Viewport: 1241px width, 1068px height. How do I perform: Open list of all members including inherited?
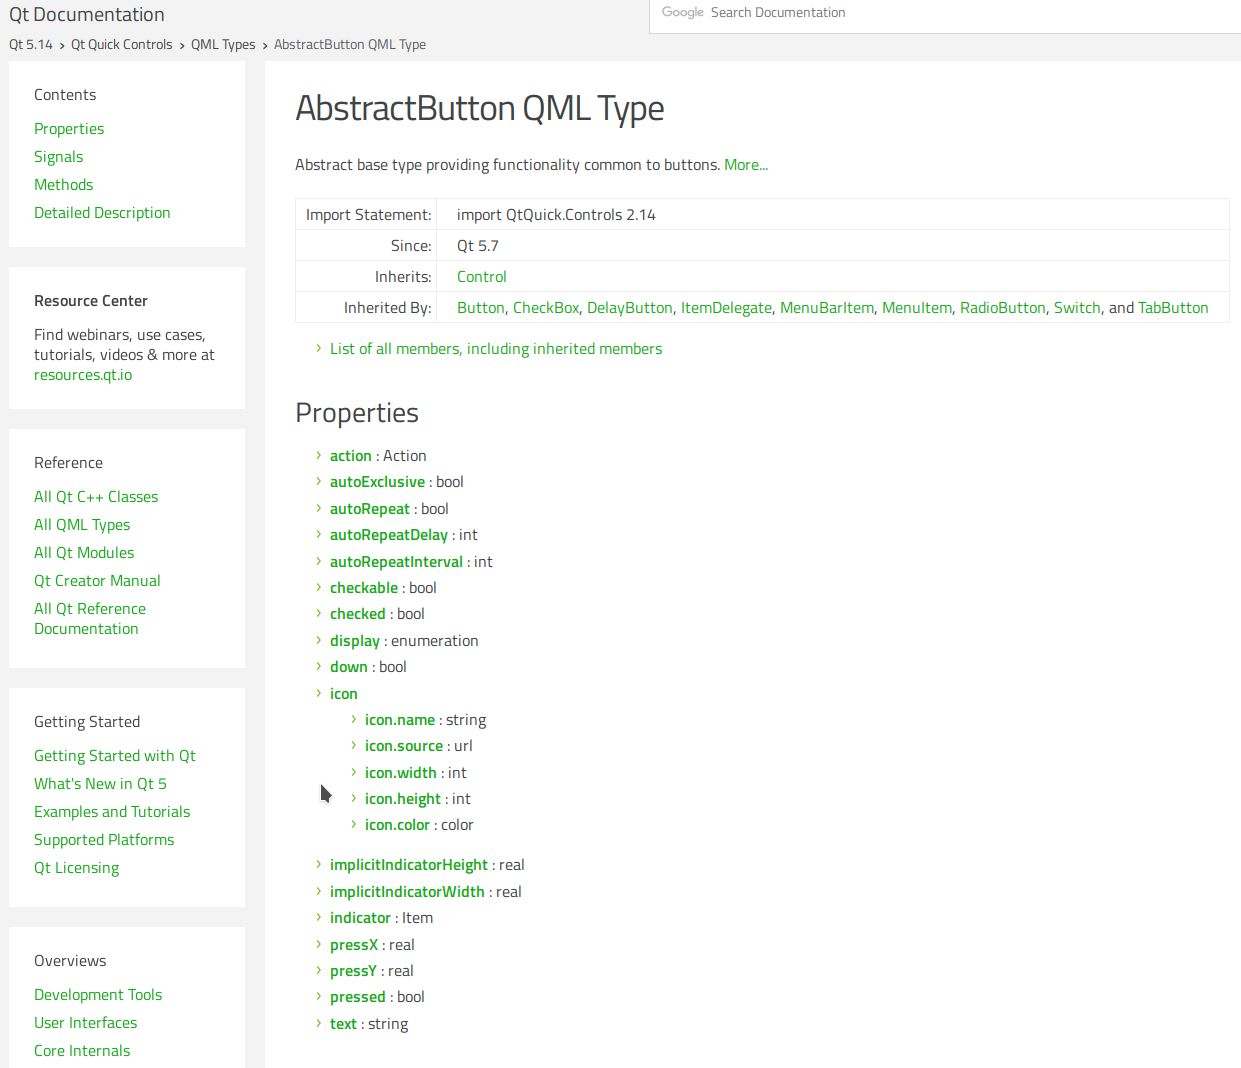tap(496, 349)
